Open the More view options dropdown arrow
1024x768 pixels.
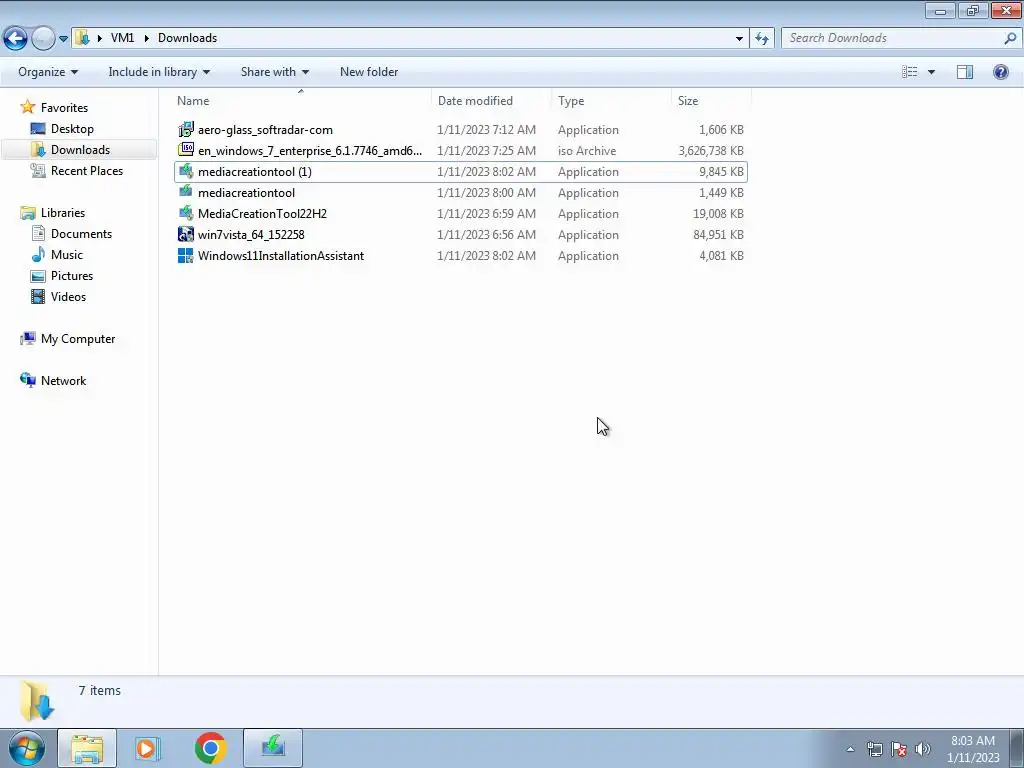click(x=931, y=72)
